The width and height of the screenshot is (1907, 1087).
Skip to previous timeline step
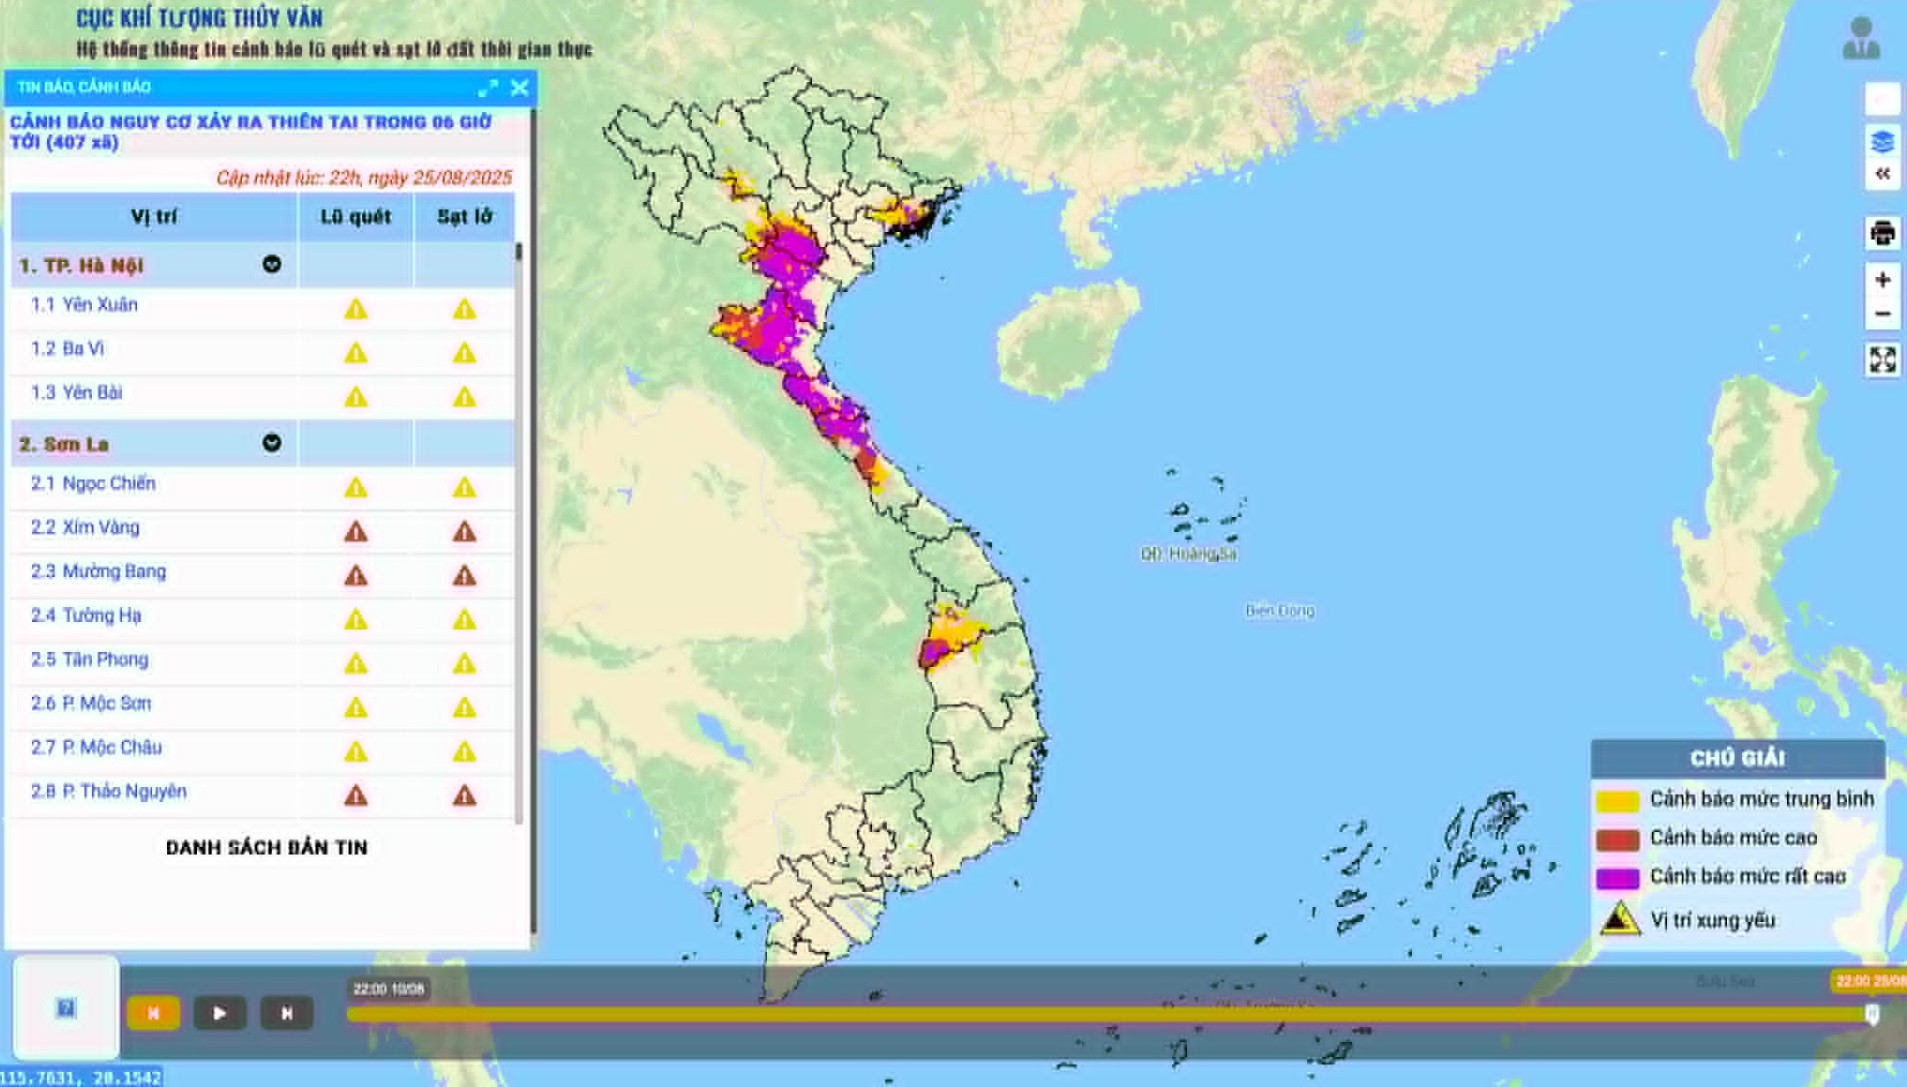coord(153,1013)
